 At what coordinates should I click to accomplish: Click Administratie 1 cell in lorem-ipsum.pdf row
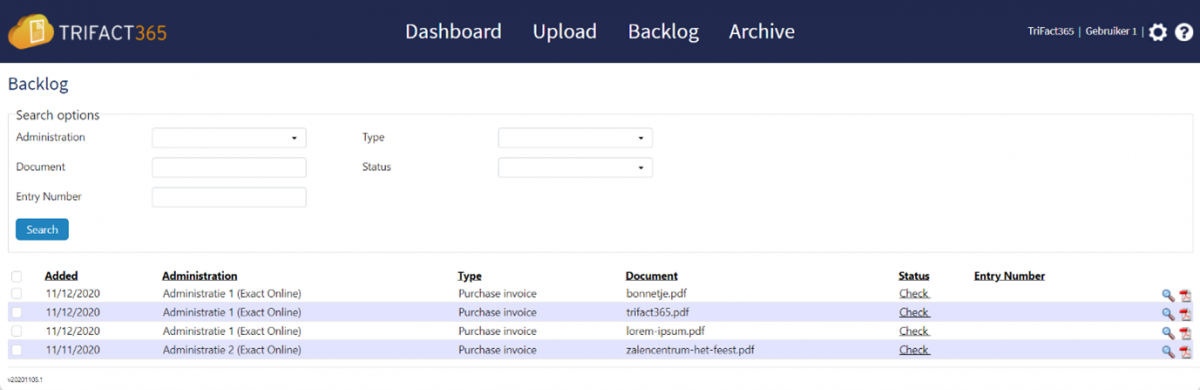click(232, 331)
